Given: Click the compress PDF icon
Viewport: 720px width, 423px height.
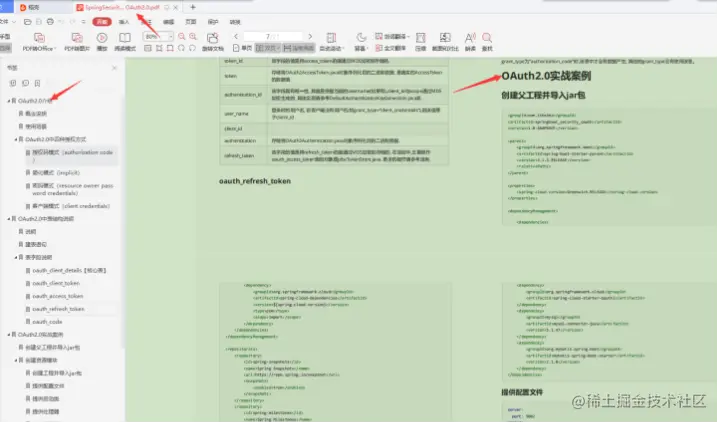Looking at the screenshot, I should pyautogui.click(x=421, y=38).
